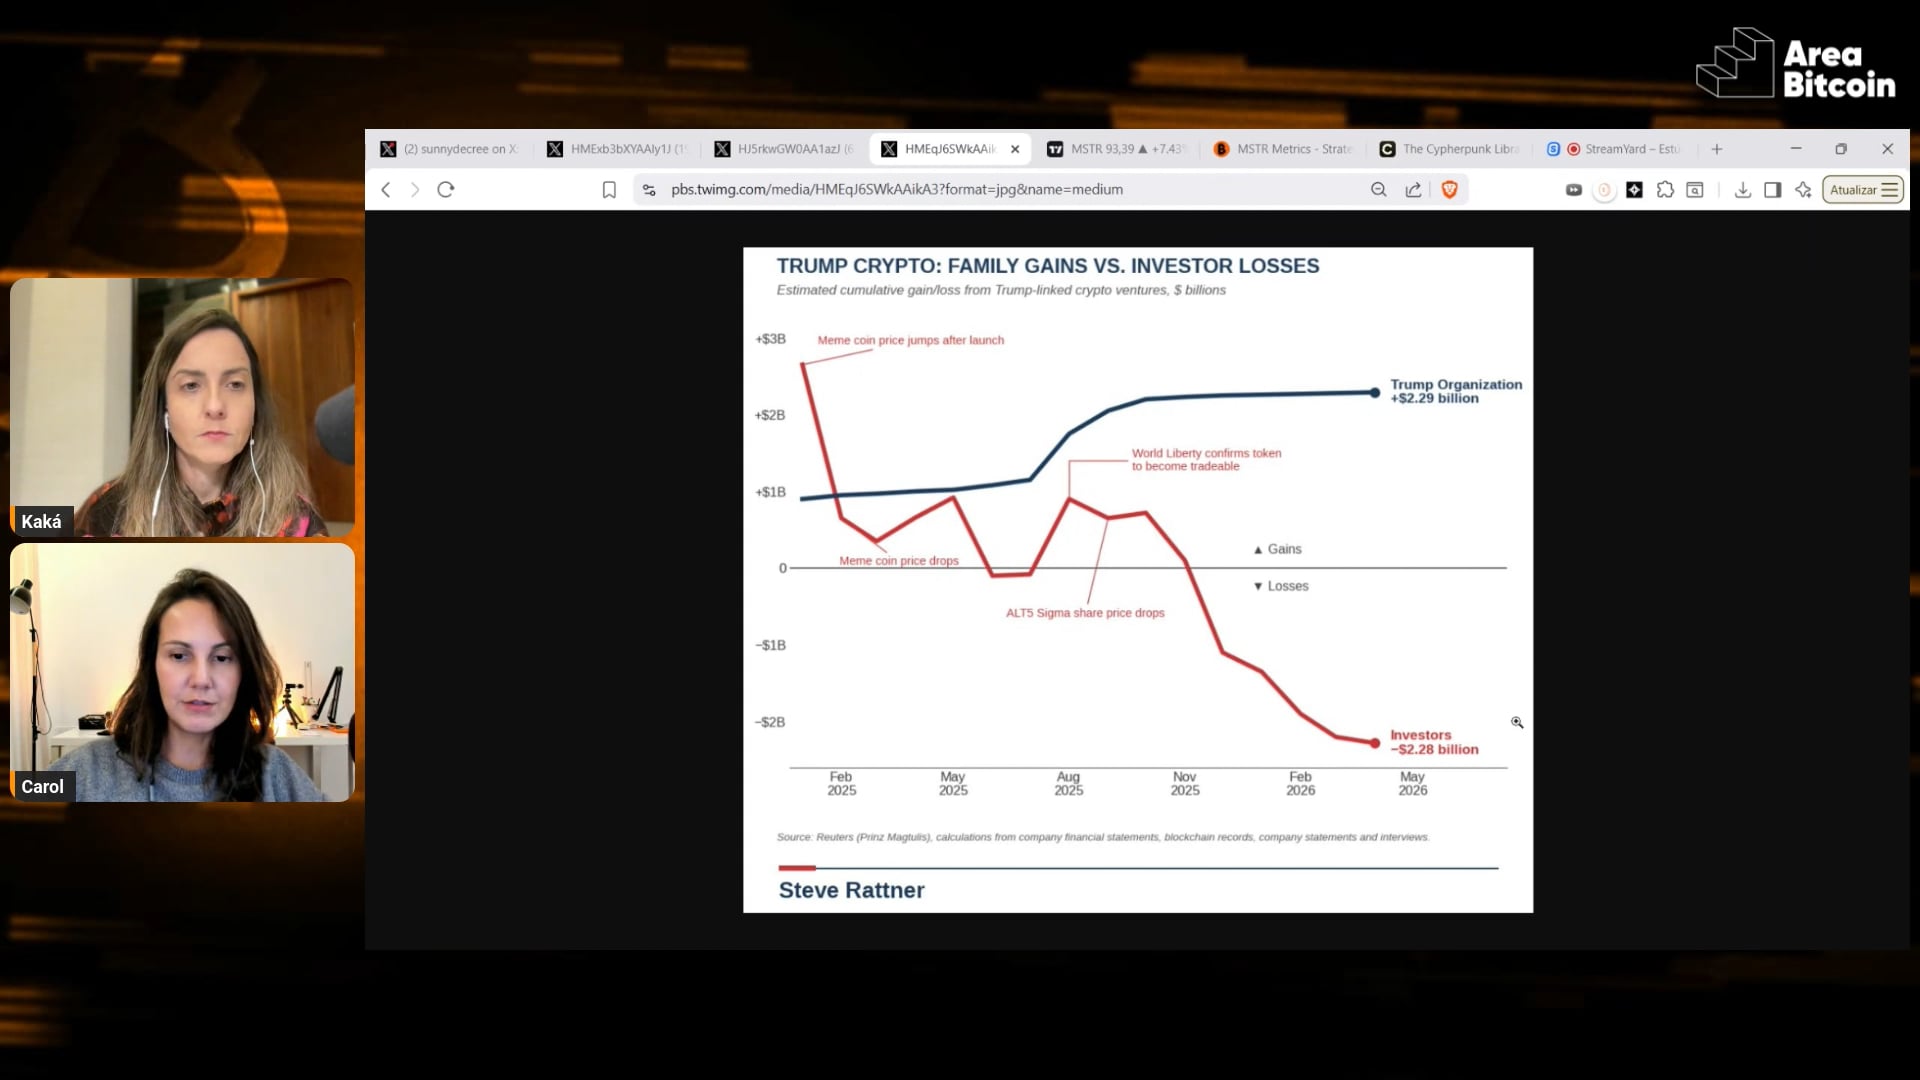Click 'ALT5 Sigma share price drops' annotation
Screen dimensions: 1920x1080
pyautogui.click(x=1085, y=613)
